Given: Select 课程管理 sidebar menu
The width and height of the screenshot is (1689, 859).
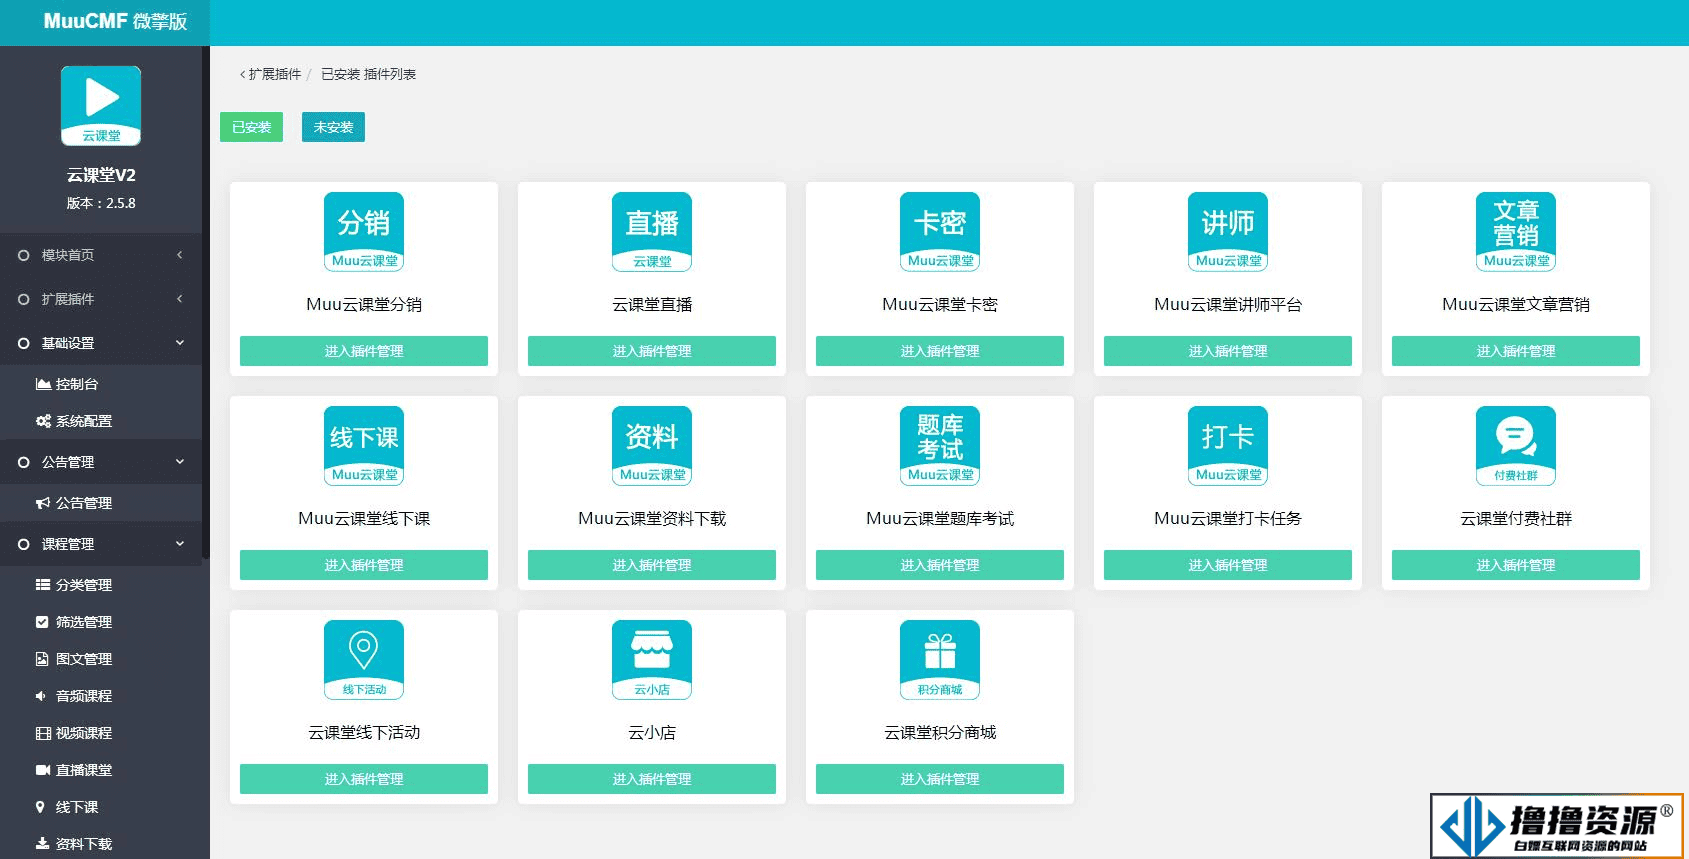Looking at the screenshot, I should click(101, 544).
